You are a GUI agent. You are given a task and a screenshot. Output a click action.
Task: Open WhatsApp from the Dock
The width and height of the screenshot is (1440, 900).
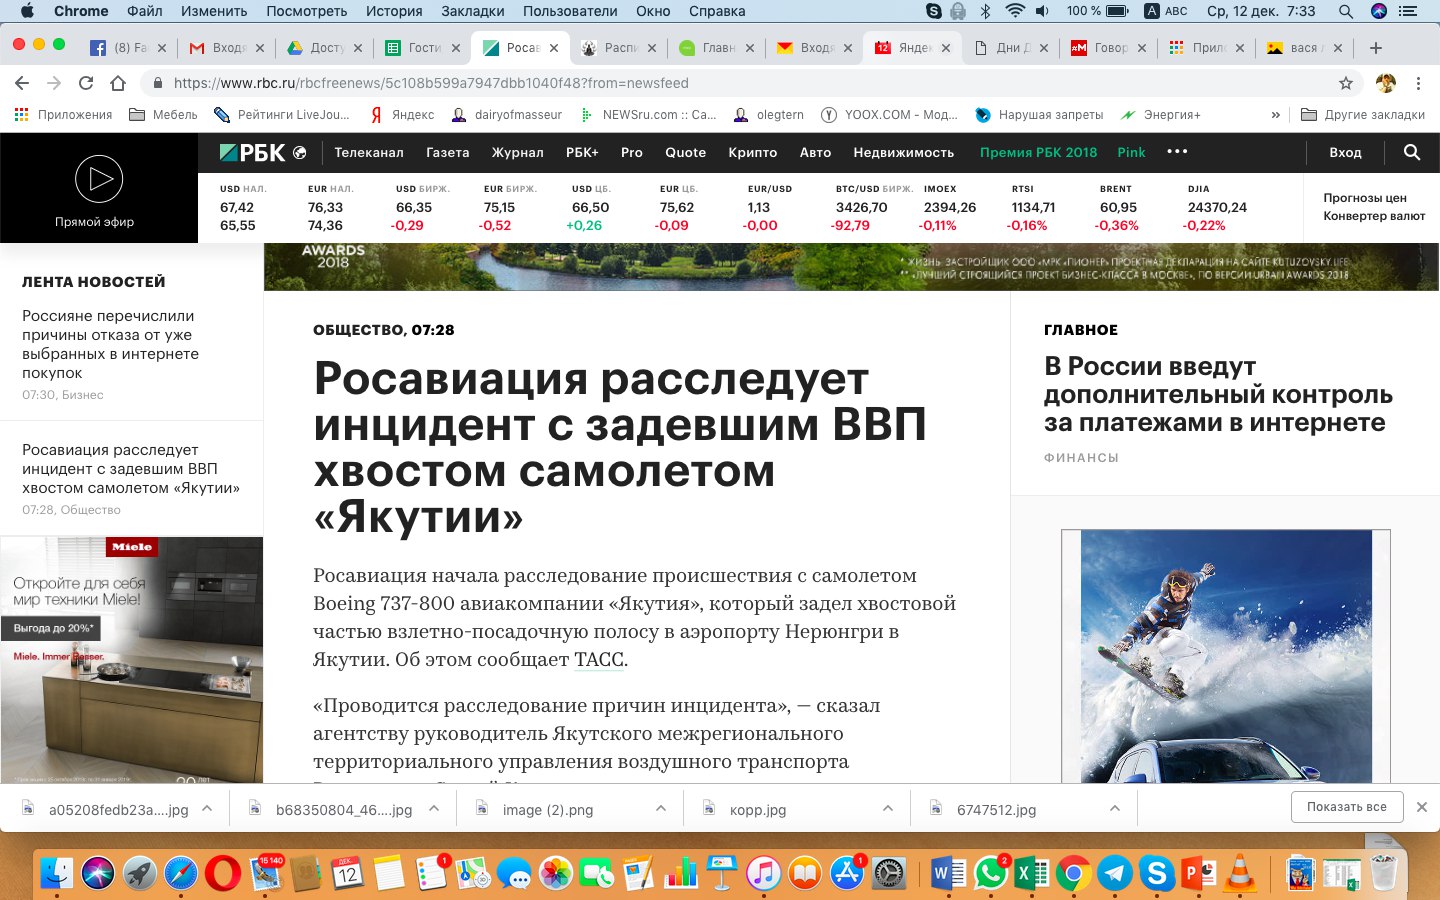coord(990,873)
